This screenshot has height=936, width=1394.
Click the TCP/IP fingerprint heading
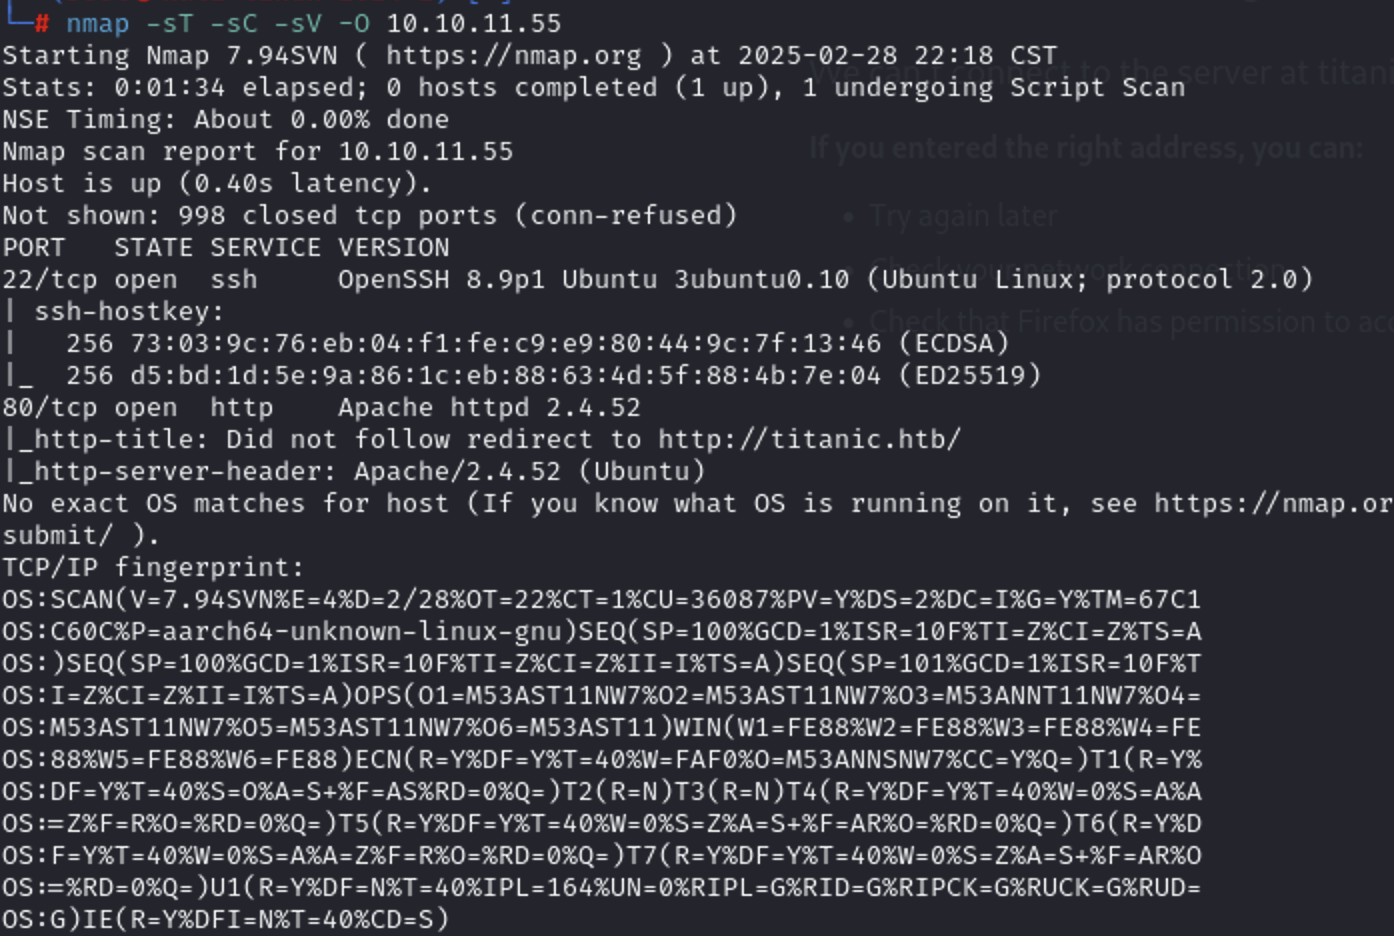click(x=153, y=568)
